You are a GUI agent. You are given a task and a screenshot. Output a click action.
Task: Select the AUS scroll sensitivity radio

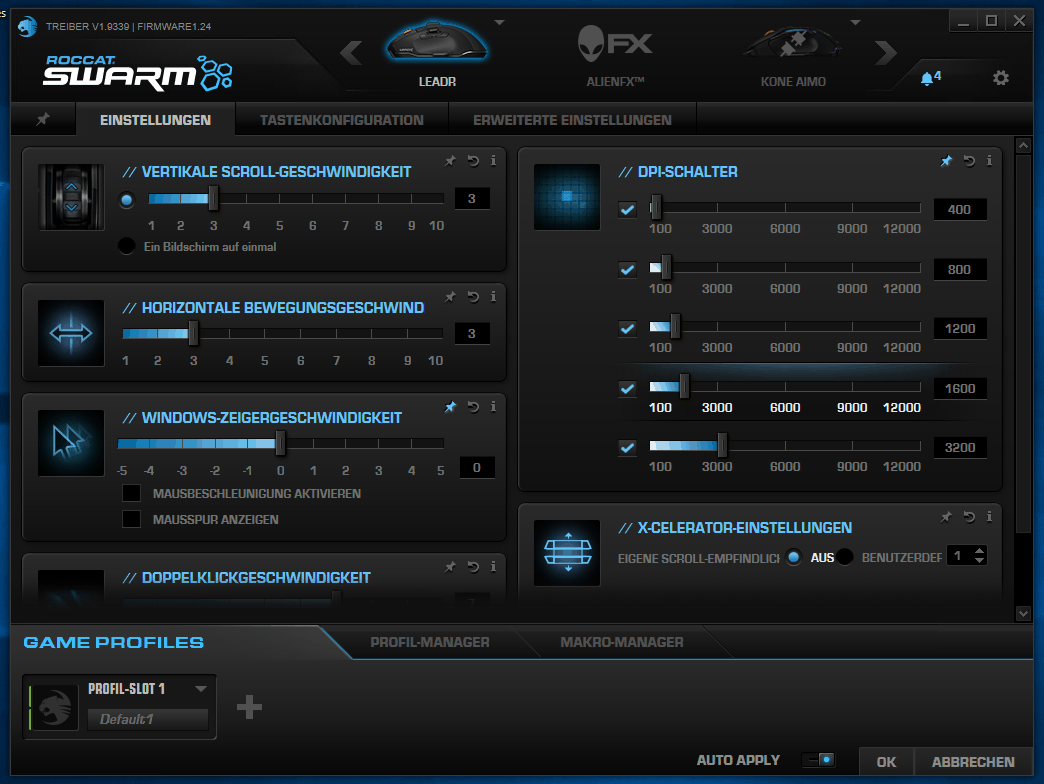pos(794,556)
